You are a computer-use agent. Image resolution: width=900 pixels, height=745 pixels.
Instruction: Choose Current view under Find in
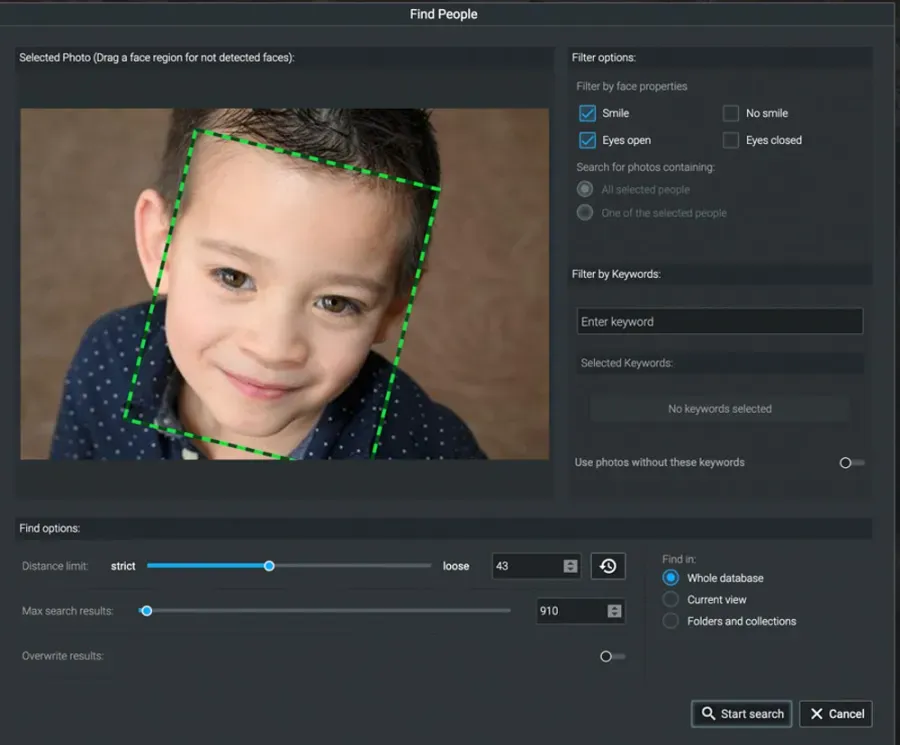671,600
